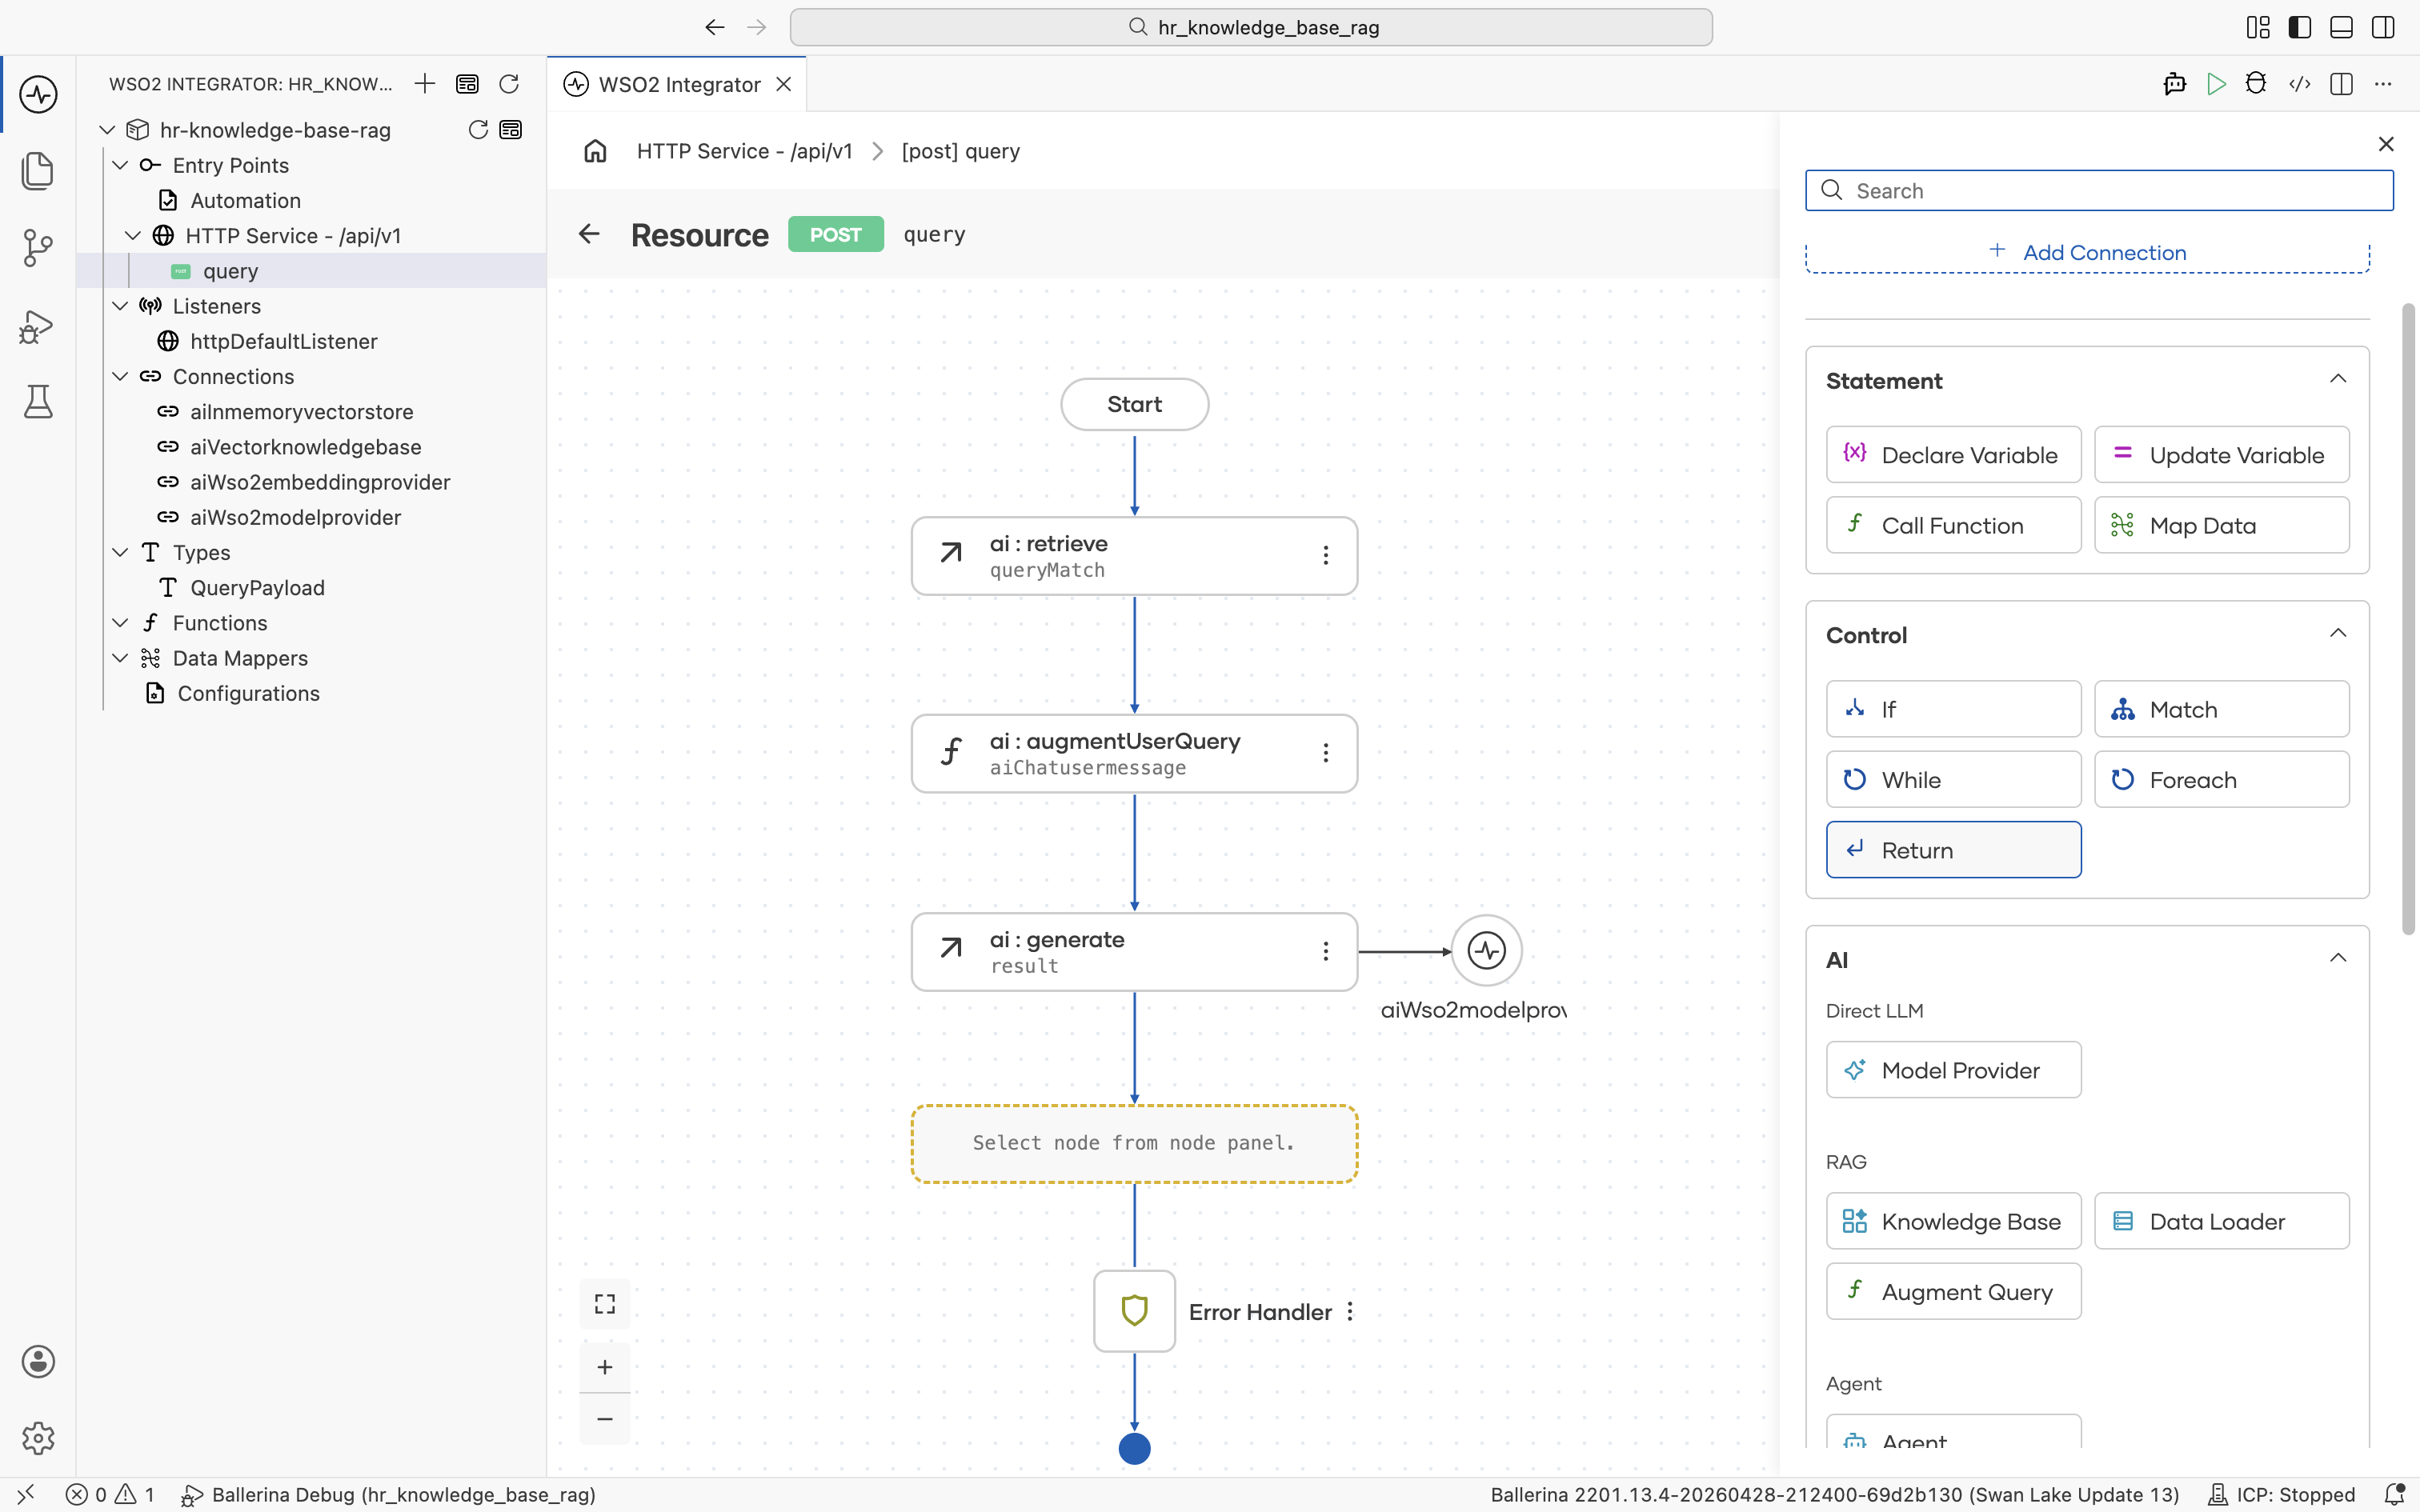Viewport: 2420px width, 1512px height.
Task: Click the node panel Search field
Action: pos(2099,191)
